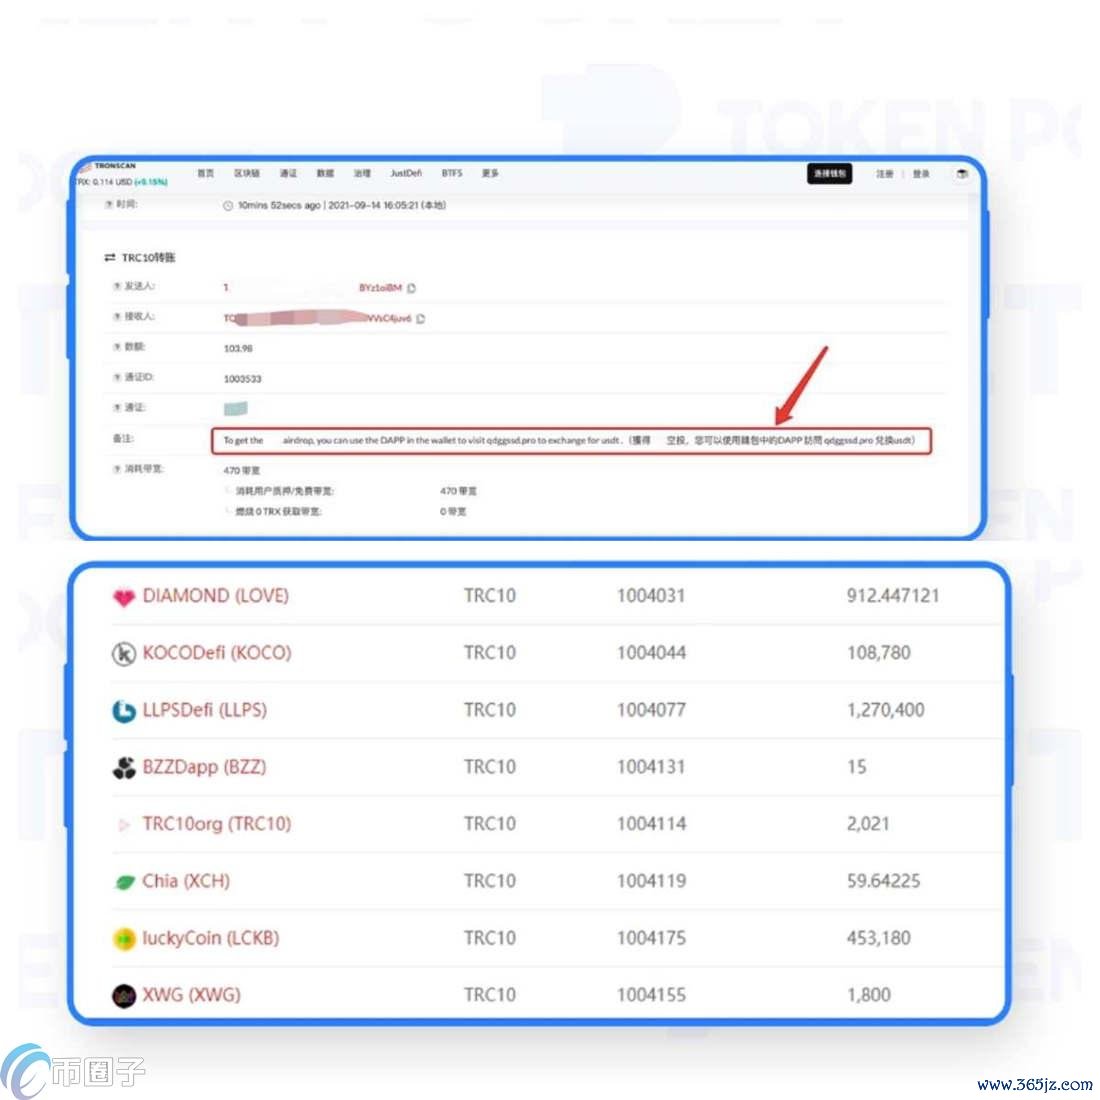
Task: Select the 470 带宽 consumed bandwidth value
Action: pyautogui.click(x=242, y=470)
